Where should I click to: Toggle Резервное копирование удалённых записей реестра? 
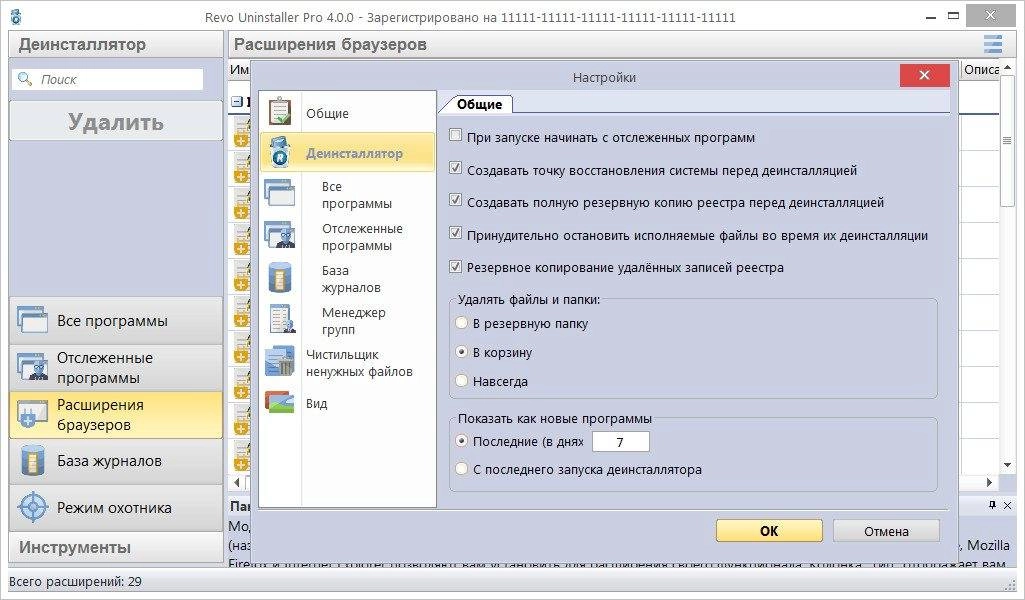(456, 266)
